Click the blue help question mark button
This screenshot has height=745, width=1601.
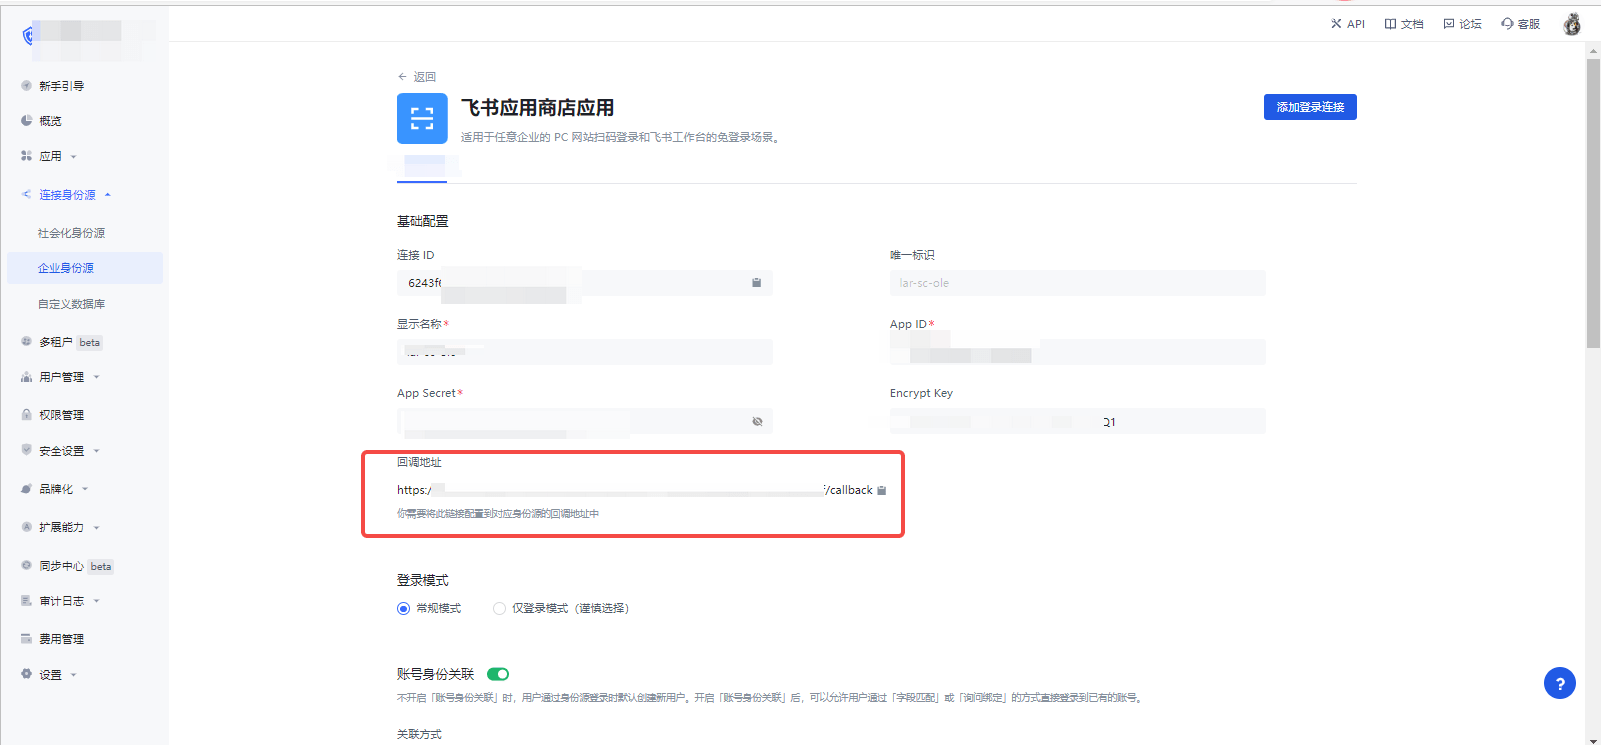tap(1559, 684)
